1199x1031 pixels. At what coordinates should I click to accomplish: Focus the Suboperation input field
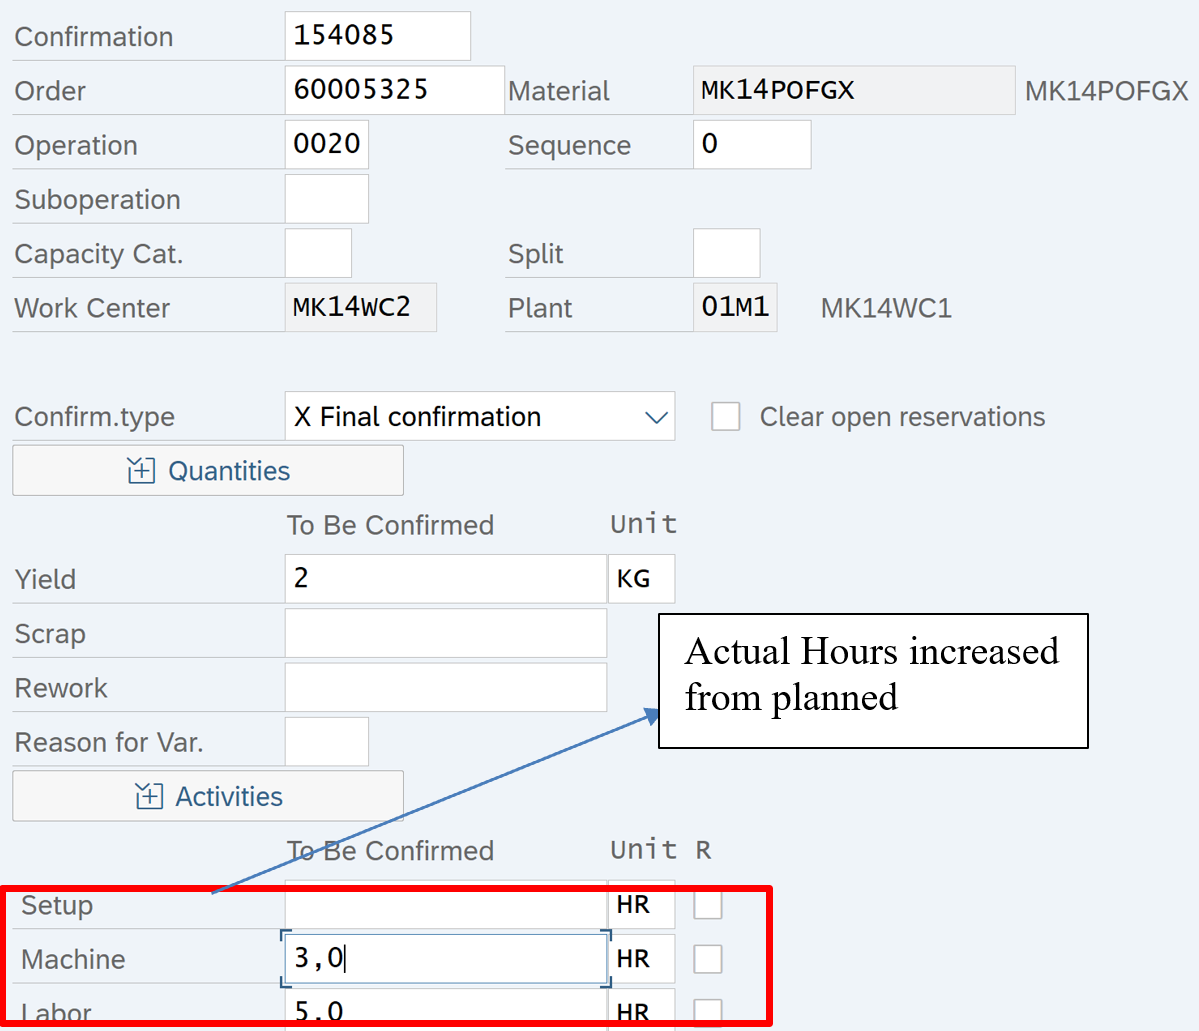[x=327, y=199]
